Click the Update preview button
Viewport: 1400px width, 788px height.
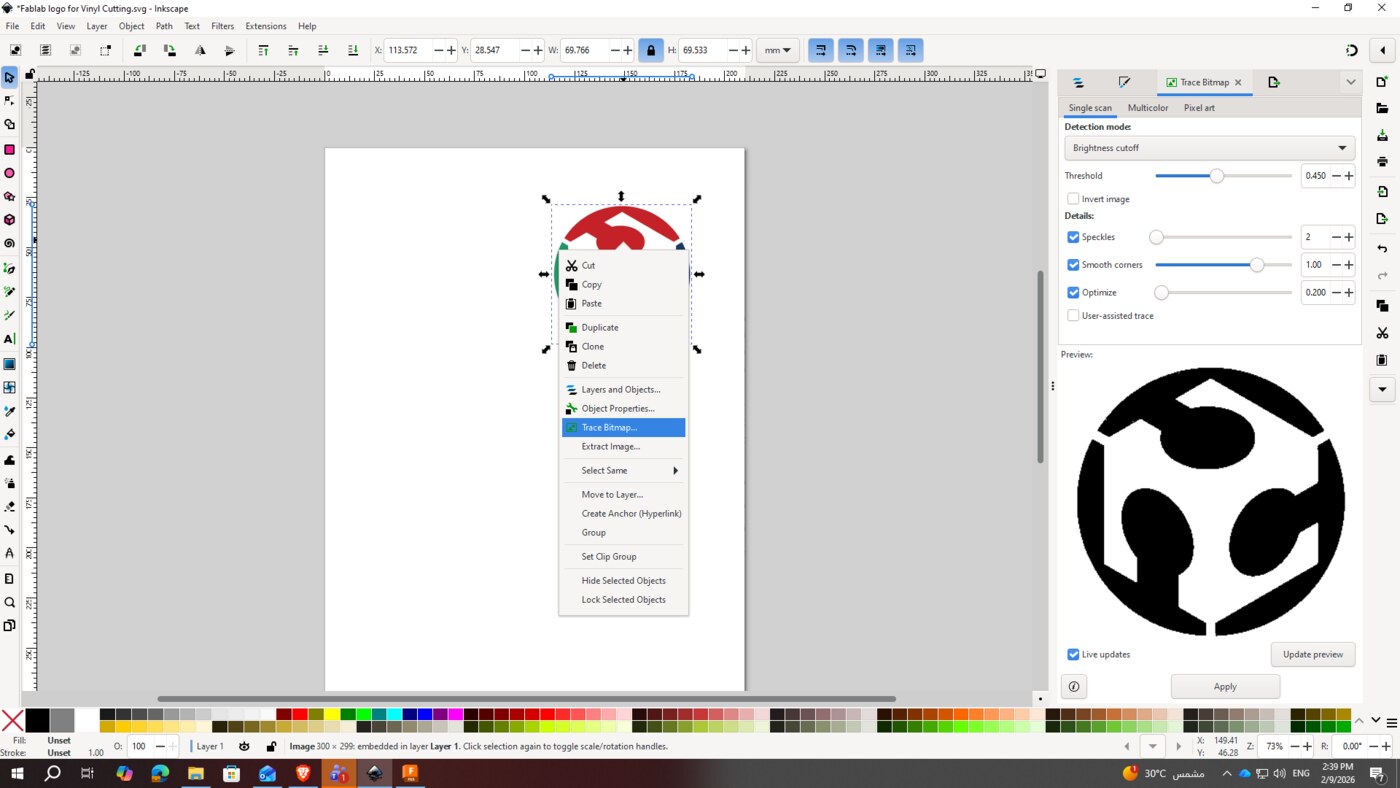point(1313,655)
